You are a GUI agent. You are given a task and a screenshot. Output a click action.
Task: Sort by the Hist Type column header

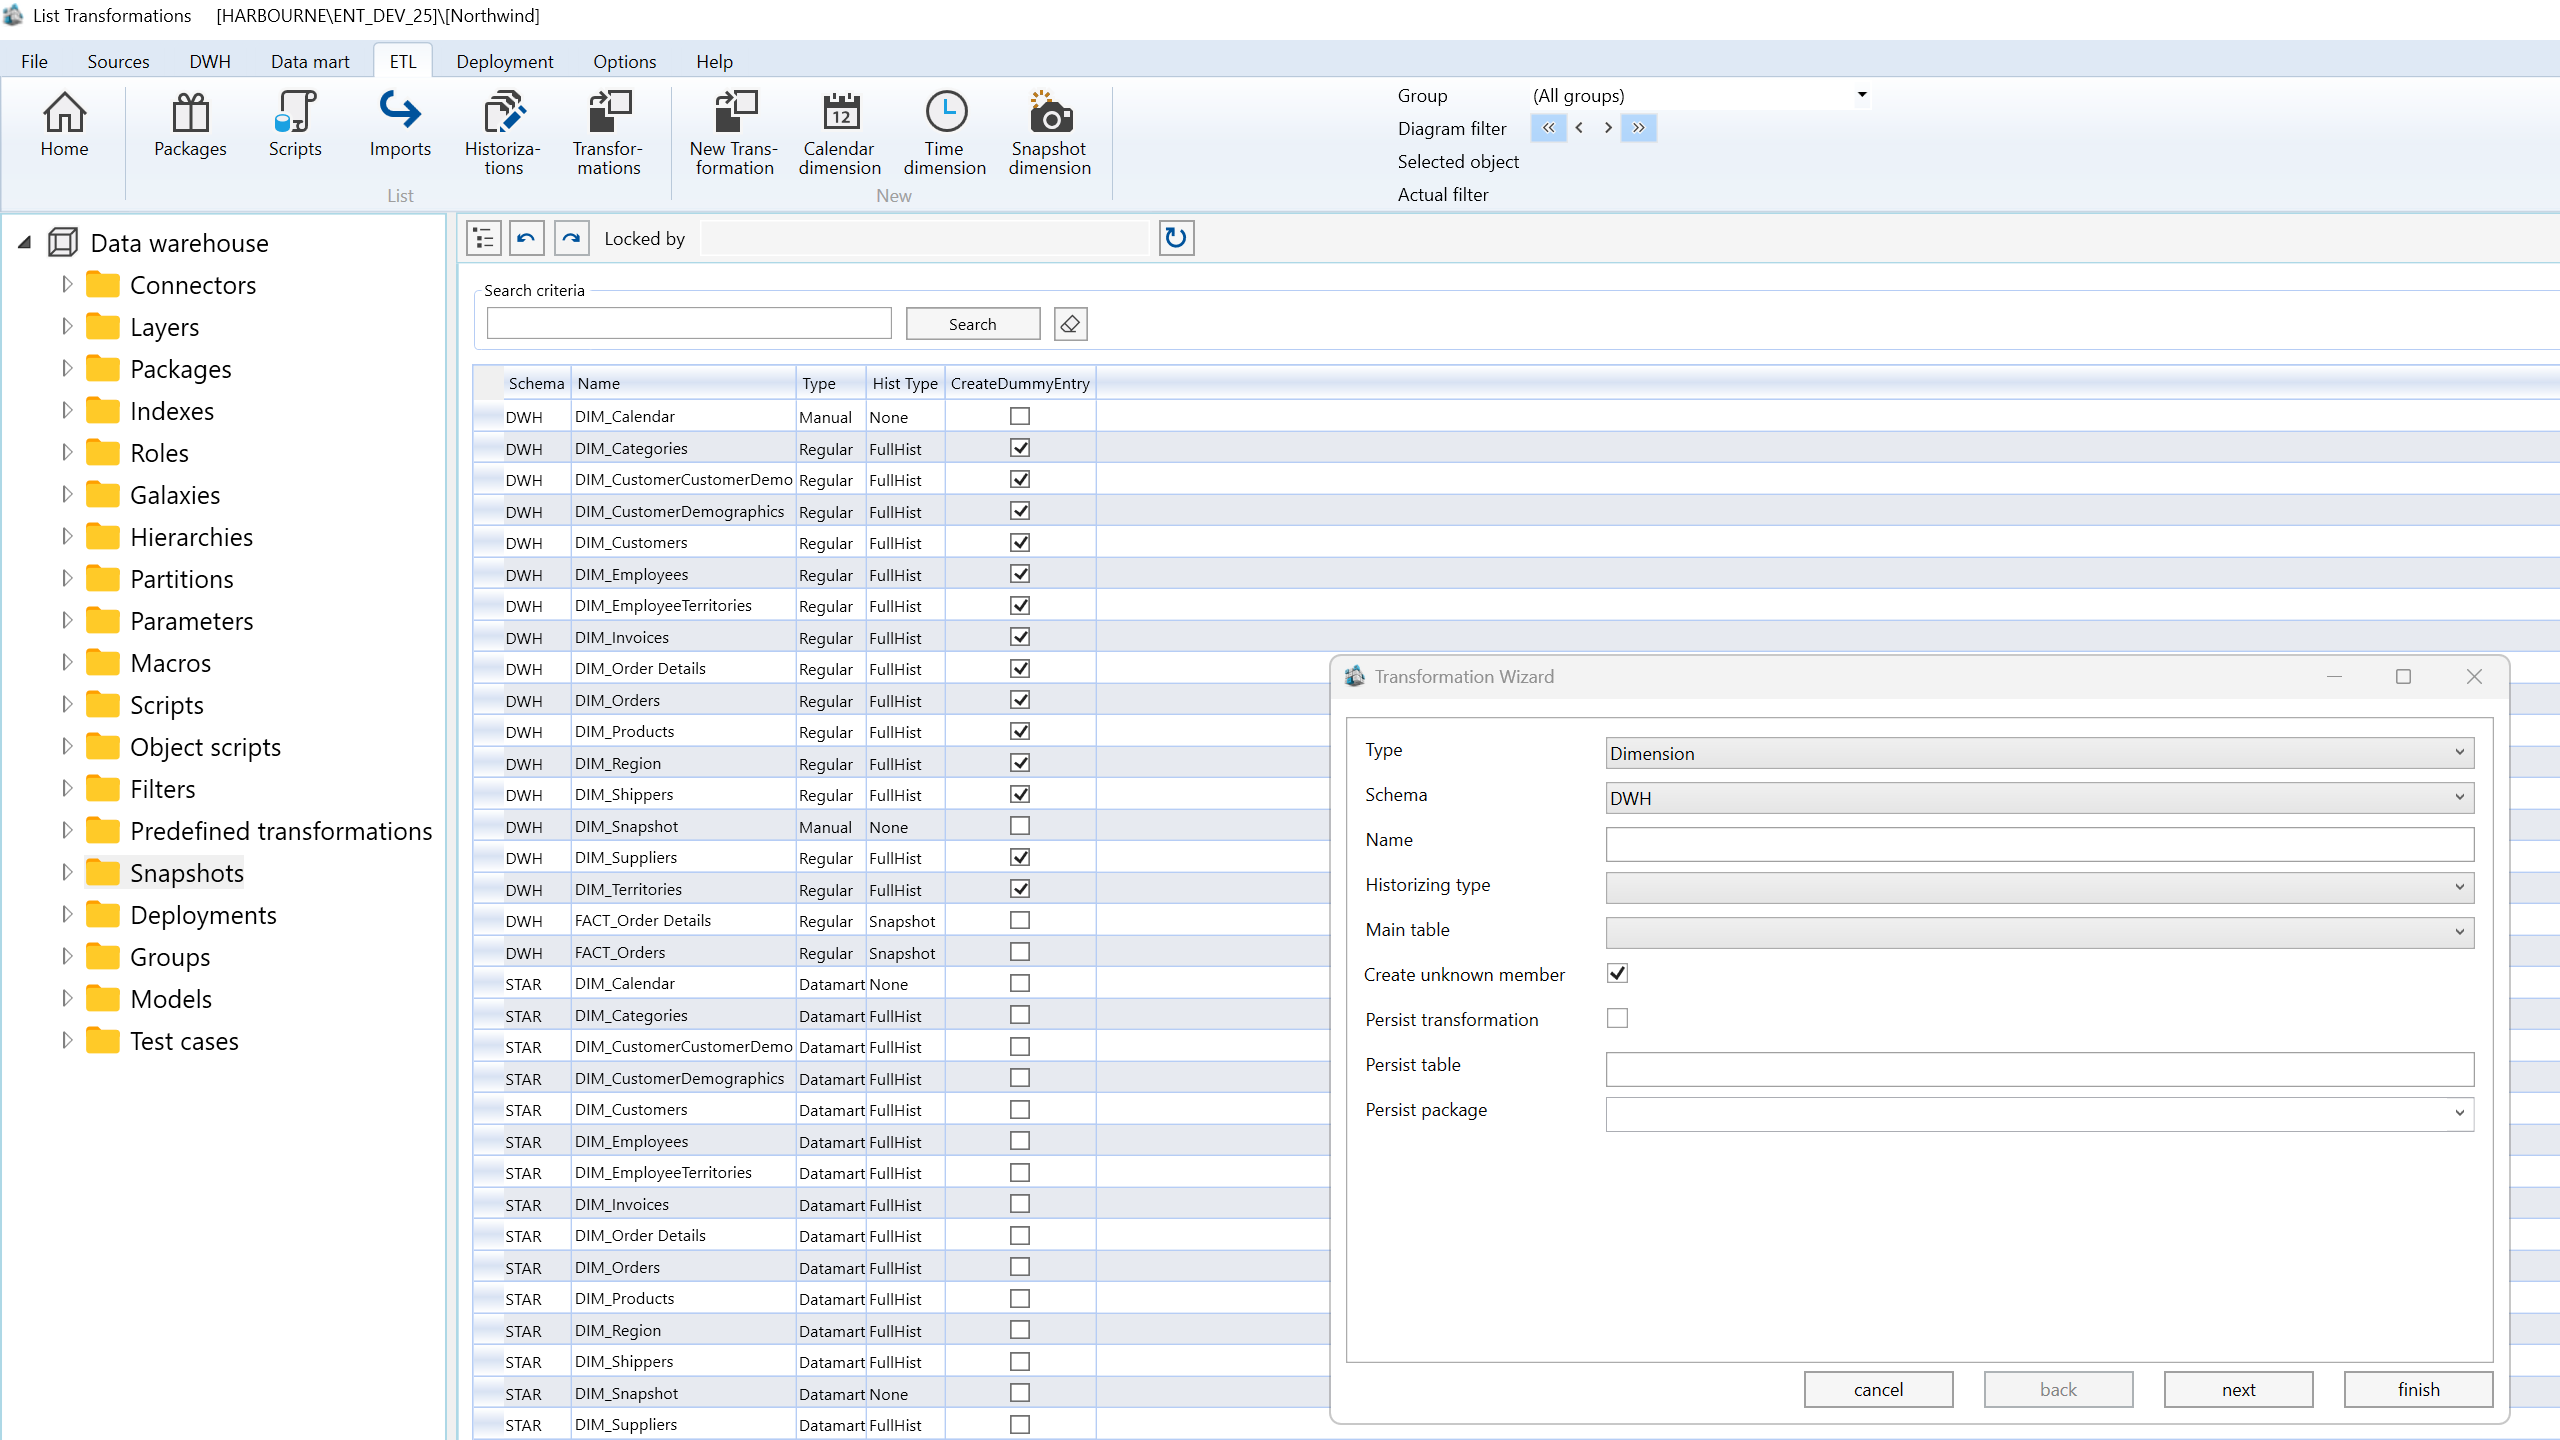(904, 383)
